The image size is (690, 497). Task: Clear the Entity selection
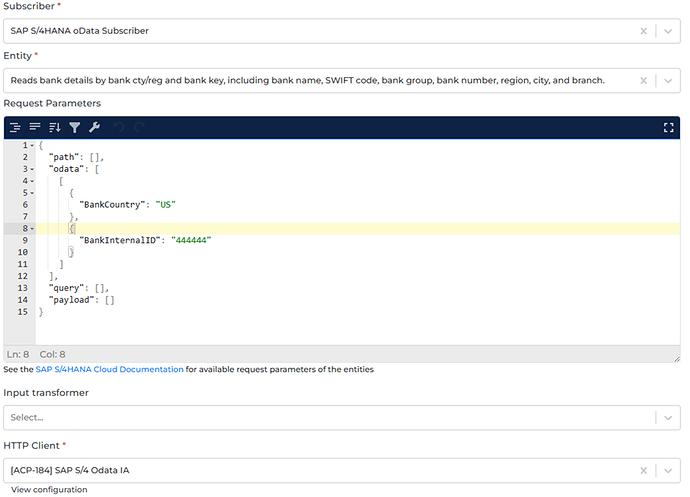tap(643, 81)
